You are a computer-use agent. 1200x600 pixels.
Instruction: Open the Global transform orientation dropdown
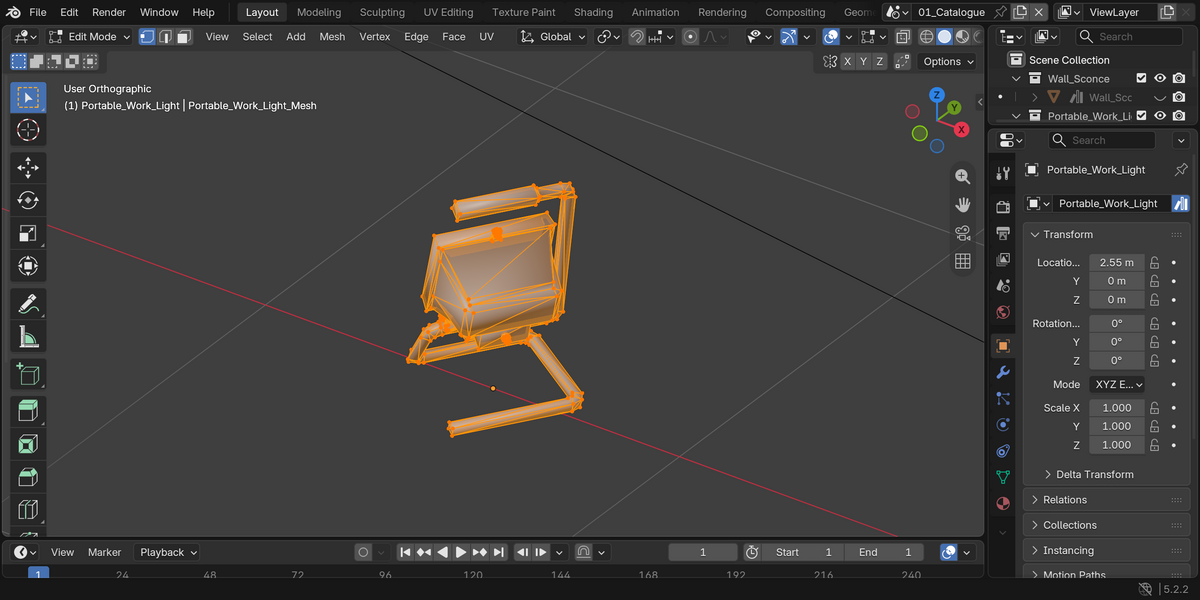coord(553,36)
